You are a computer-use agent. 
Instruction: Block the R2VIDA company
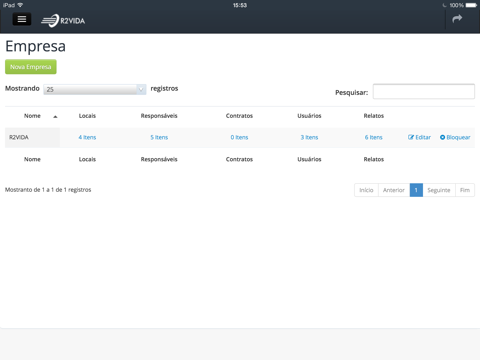(x=455, y=137)
